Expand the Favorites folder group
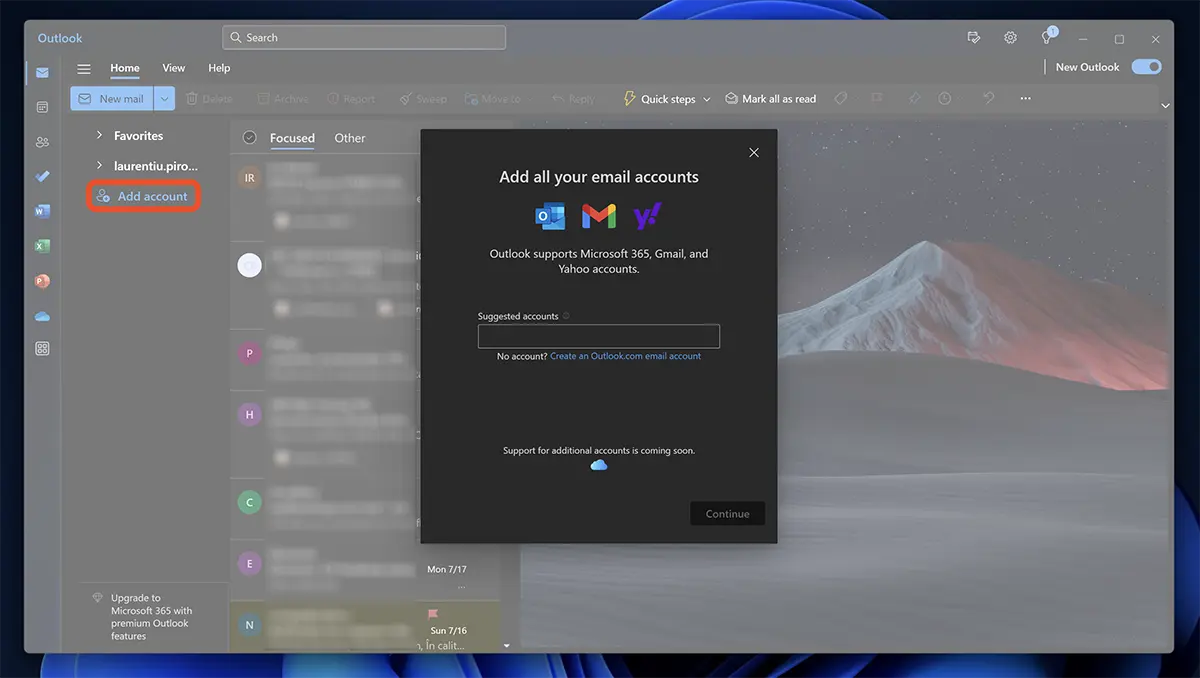 99,135
